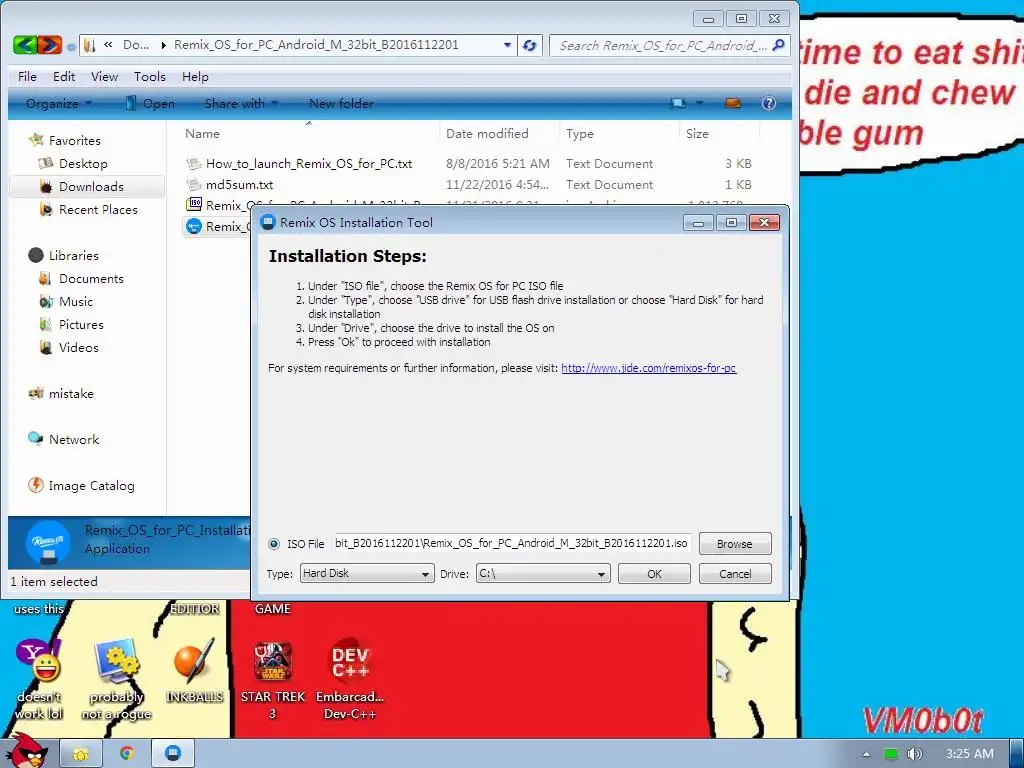Open the Type dropdown showing Hard Disk
The image size is (1024, 768).
[367, 573]
